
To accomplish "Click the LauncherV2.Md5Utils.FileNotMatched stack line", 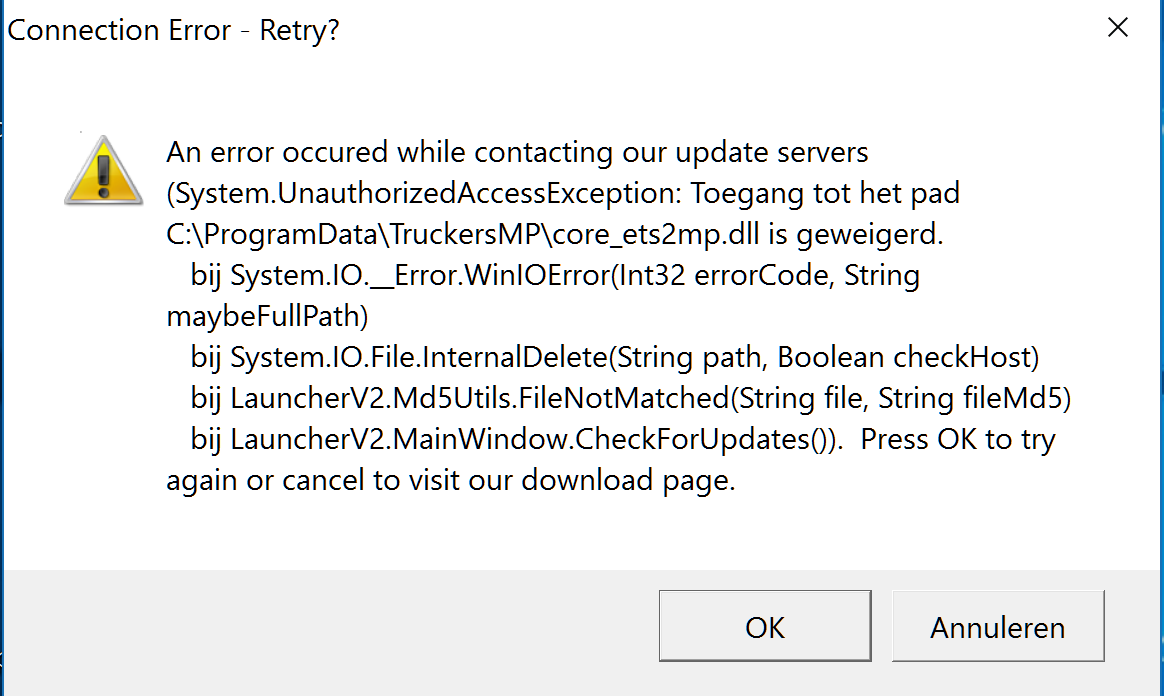I will (631, 398).
